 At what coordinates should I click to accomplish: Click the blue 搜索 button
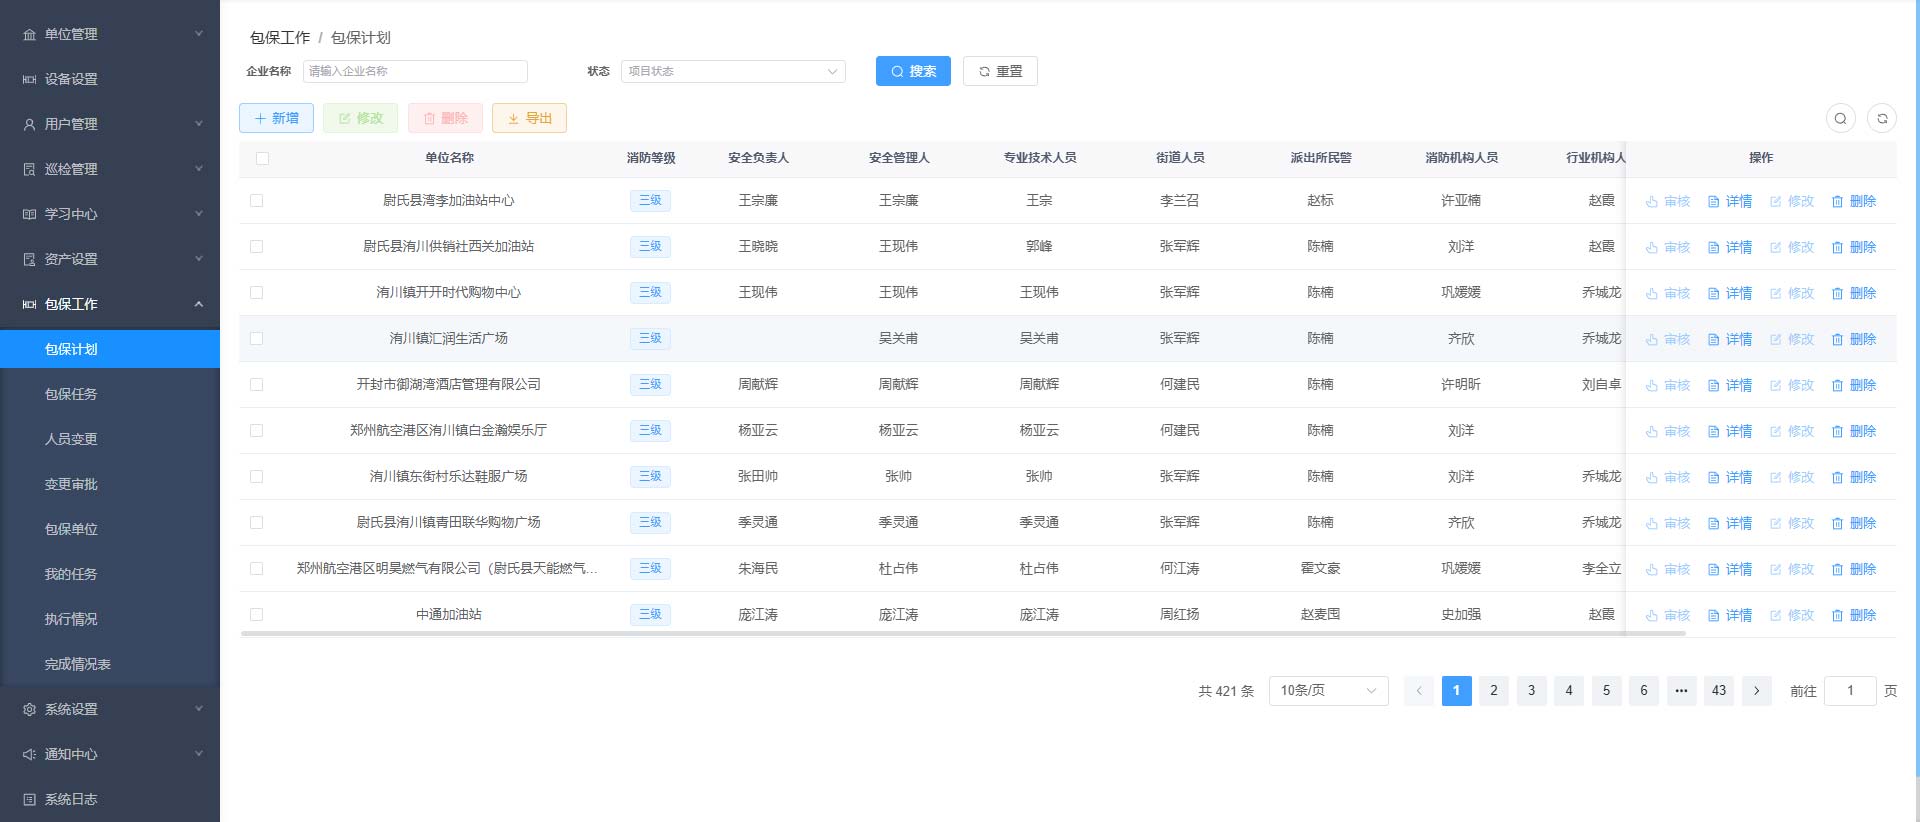(x=913, y=71)
